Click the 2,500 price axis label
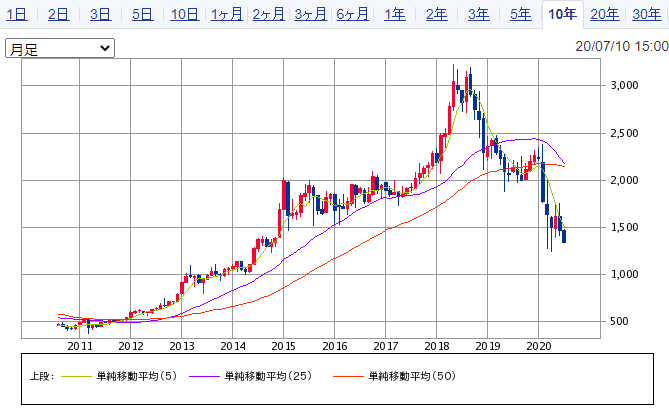The height and width of the screenshot is (408, 669). click(x=624, y=133)
